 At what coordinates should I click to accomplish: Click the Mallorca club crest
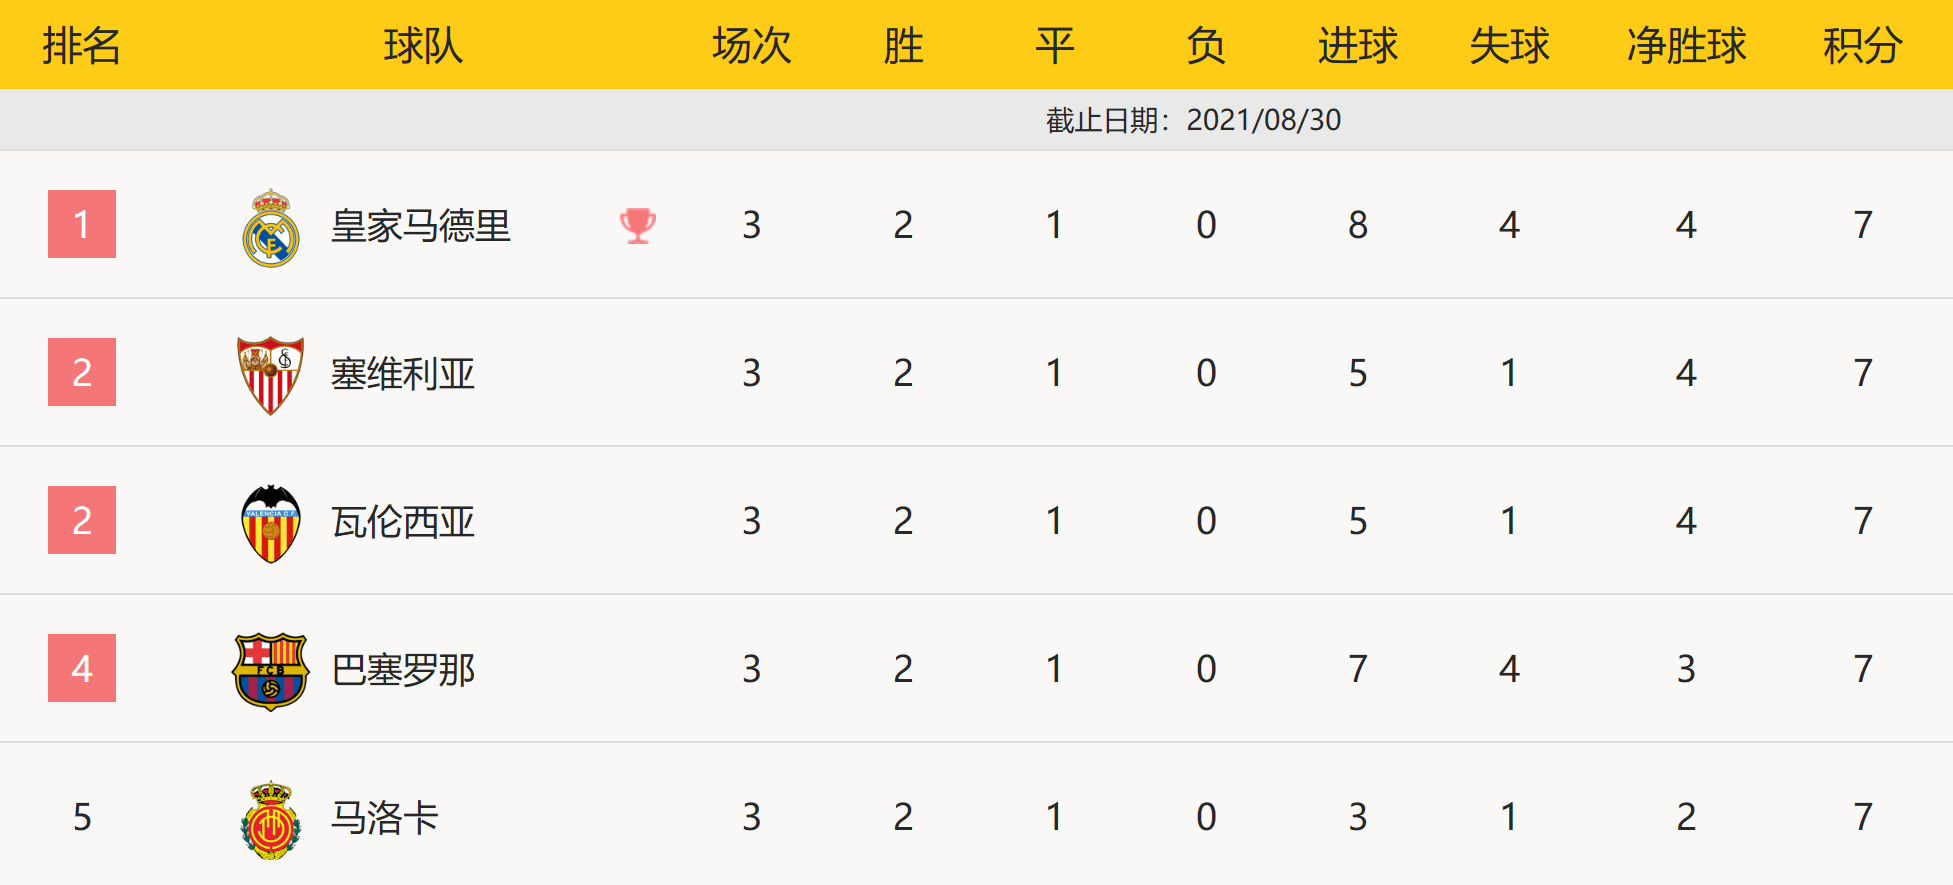point(271,820)
